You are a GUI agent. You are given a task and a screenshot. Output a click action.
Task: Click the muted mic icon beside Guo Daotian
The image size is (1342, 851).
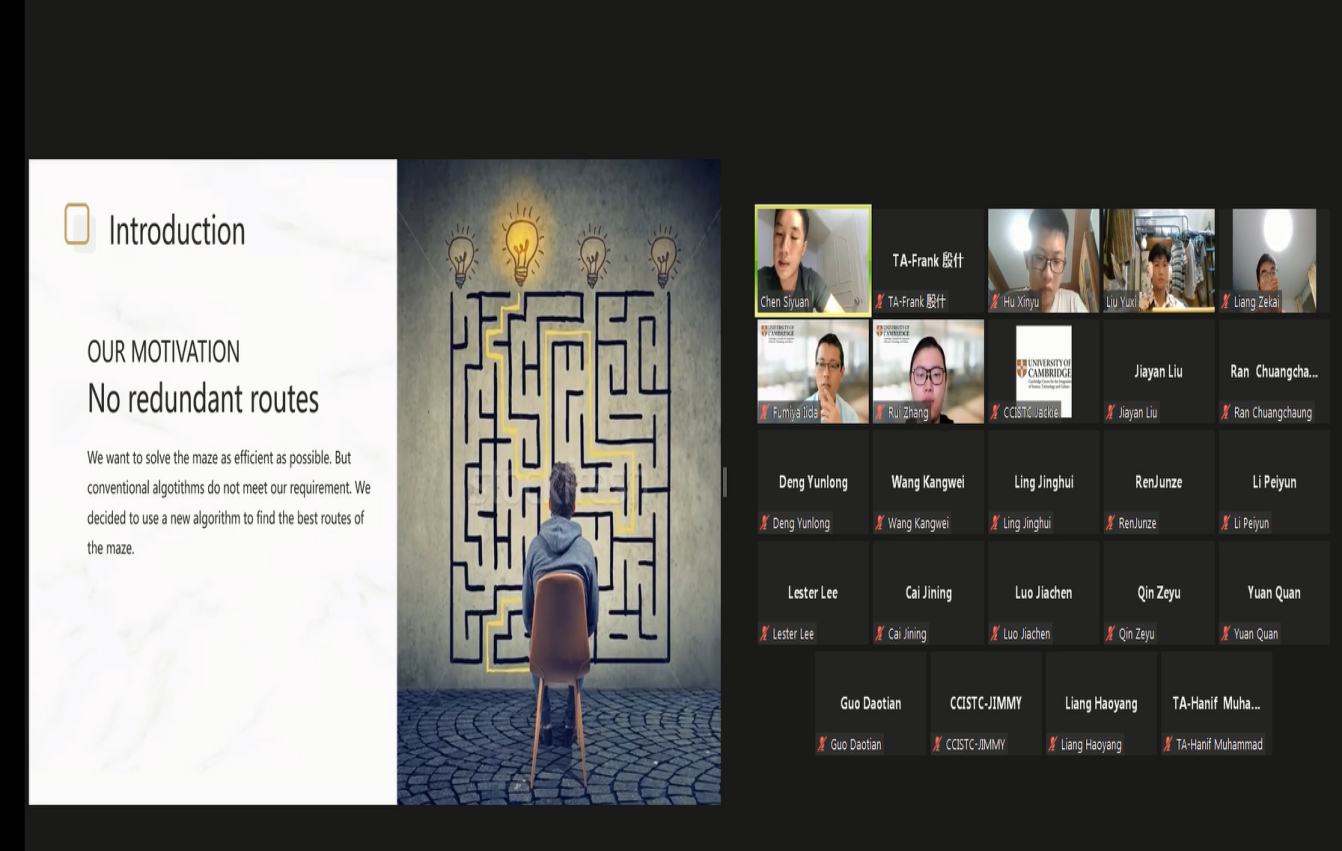tap(822, 744)
